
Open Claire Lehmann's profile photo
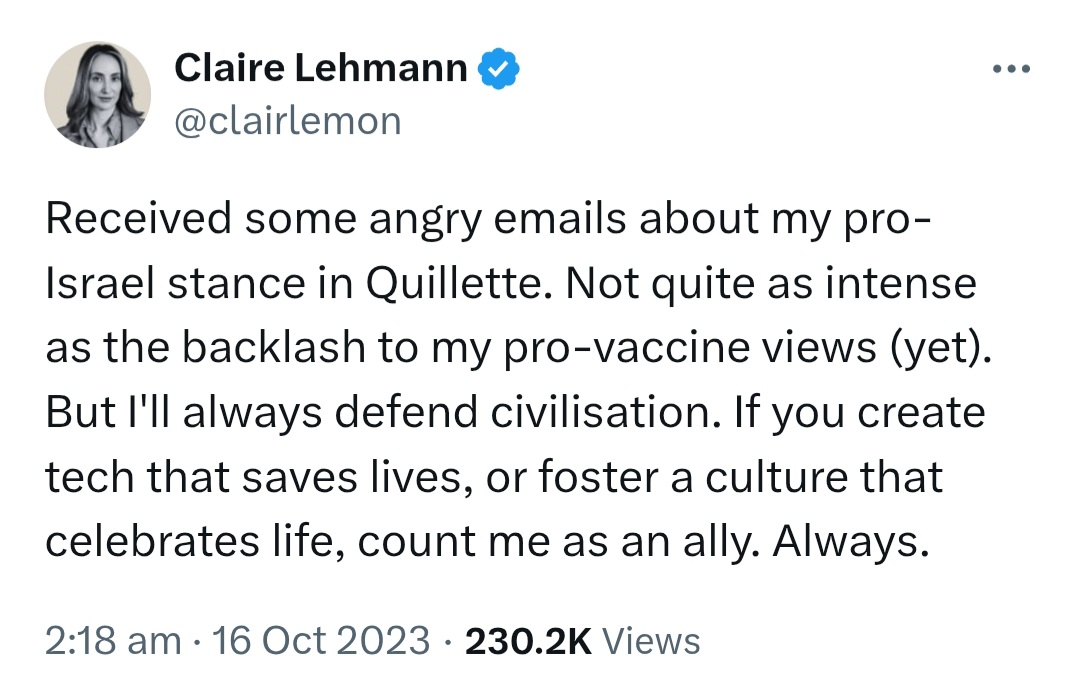(97, 94)
